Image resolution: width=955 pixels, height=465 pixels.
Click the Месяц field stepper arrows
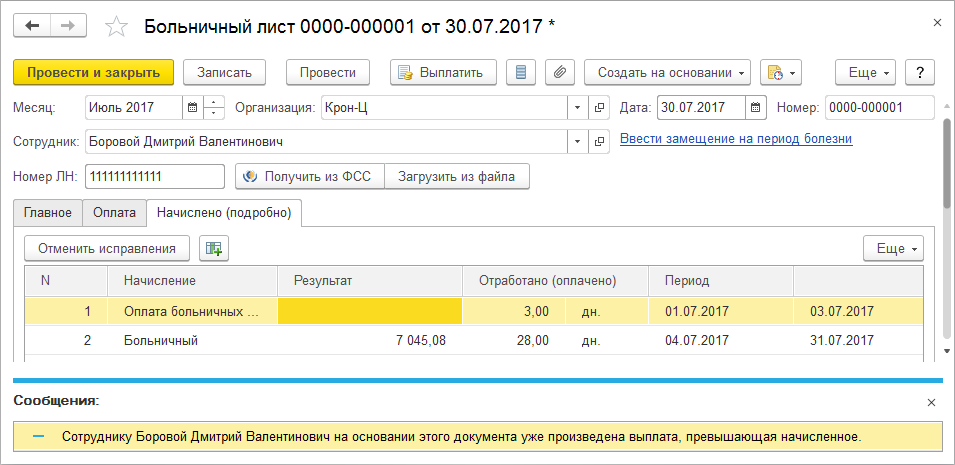coord(214,107)
